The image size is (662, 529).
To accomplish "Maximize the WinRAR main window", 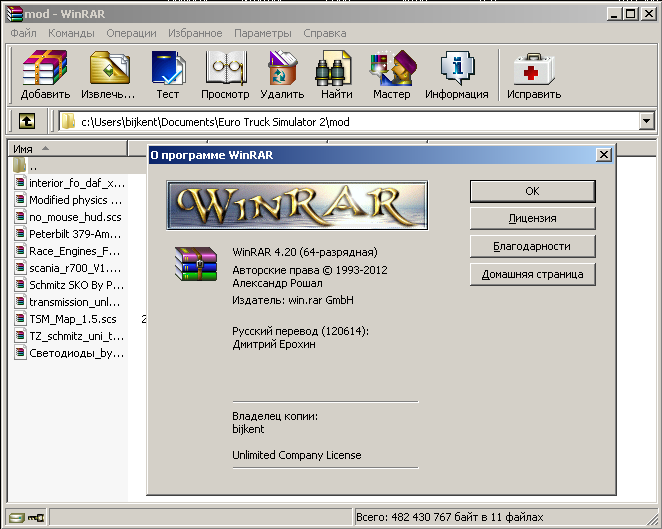I will click(x=631, y=14).
